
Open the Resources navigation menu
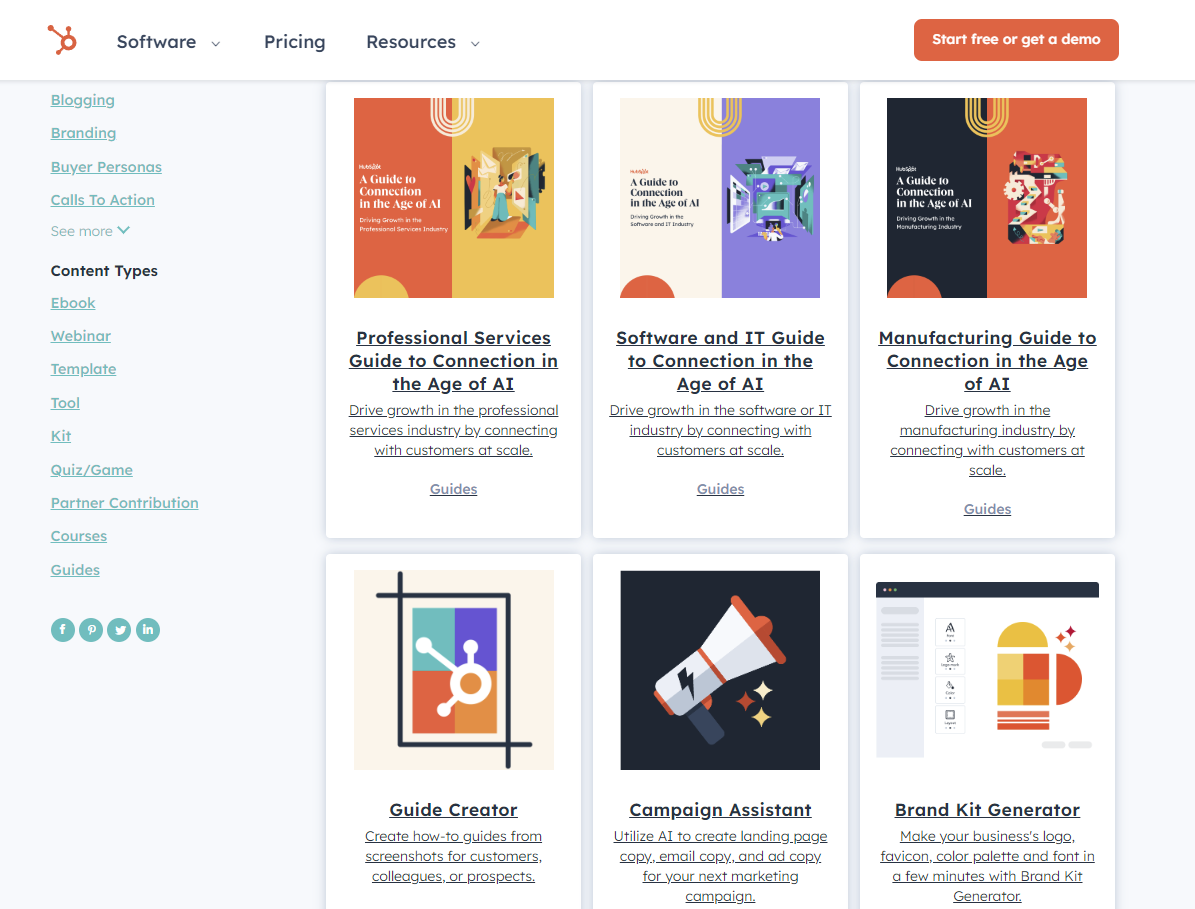point(411,42)
